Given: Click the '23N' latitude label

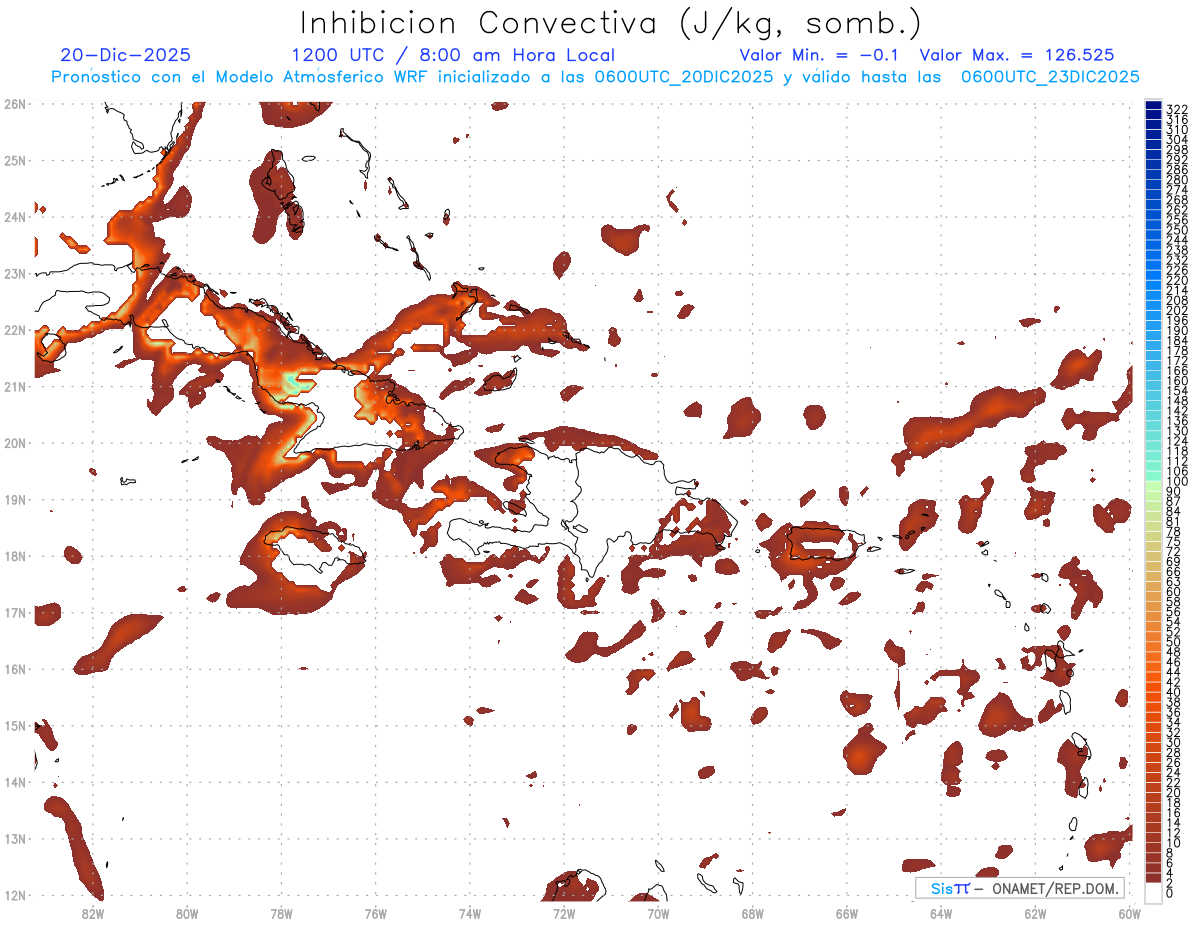Looking at the screenshot, I should click(x=14, y=273).
